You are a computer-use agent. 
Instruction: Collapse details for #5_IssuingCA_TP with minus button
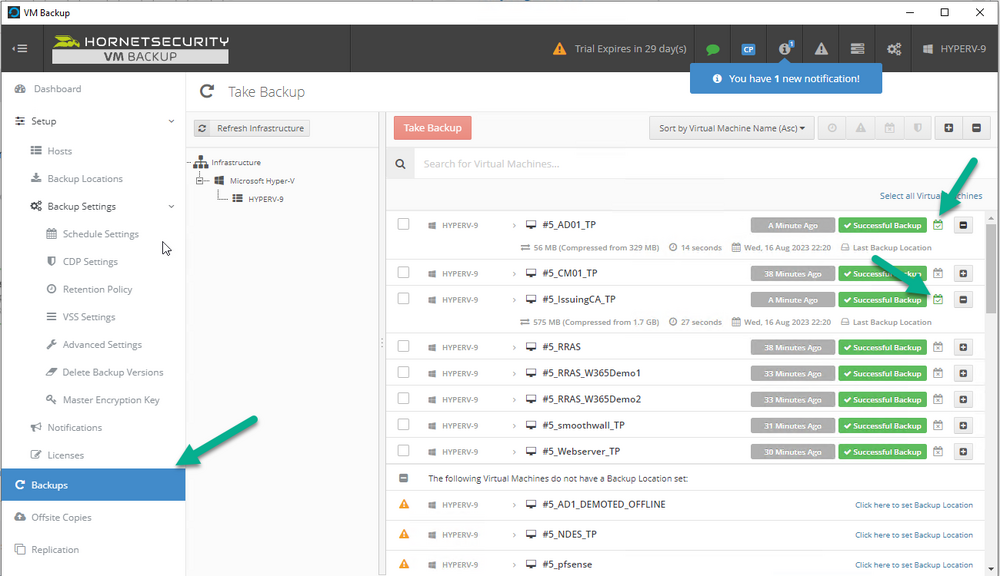(x=963, y=300)
